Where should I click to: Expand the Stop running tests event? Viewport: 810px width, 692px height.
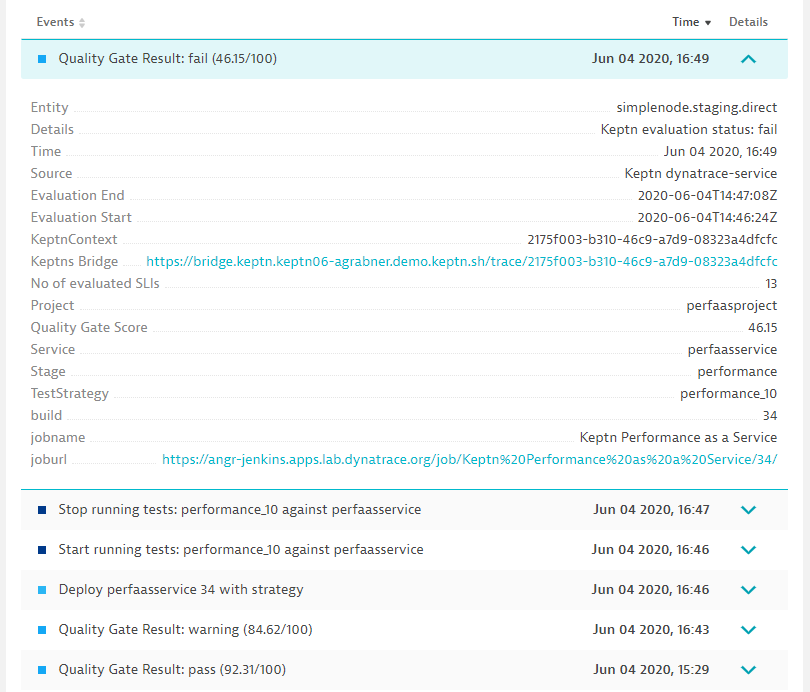click(x=748, y=510)
